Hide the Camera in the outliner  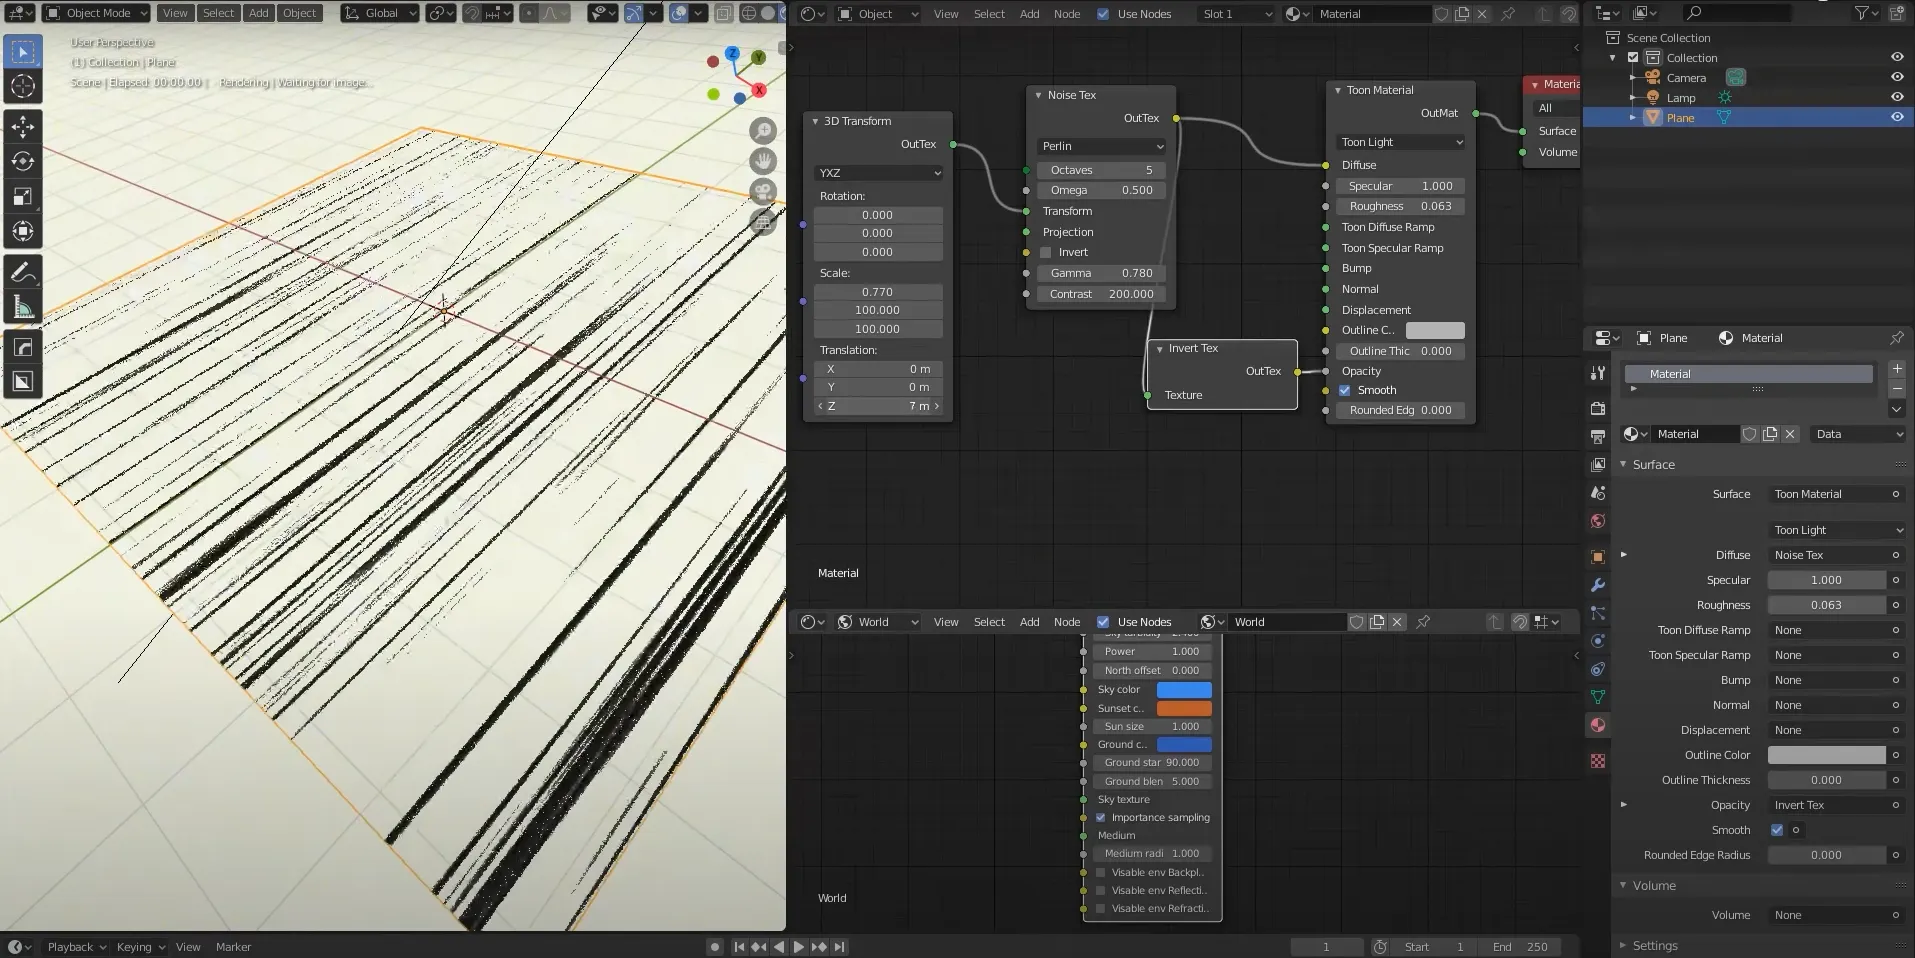1896,78
